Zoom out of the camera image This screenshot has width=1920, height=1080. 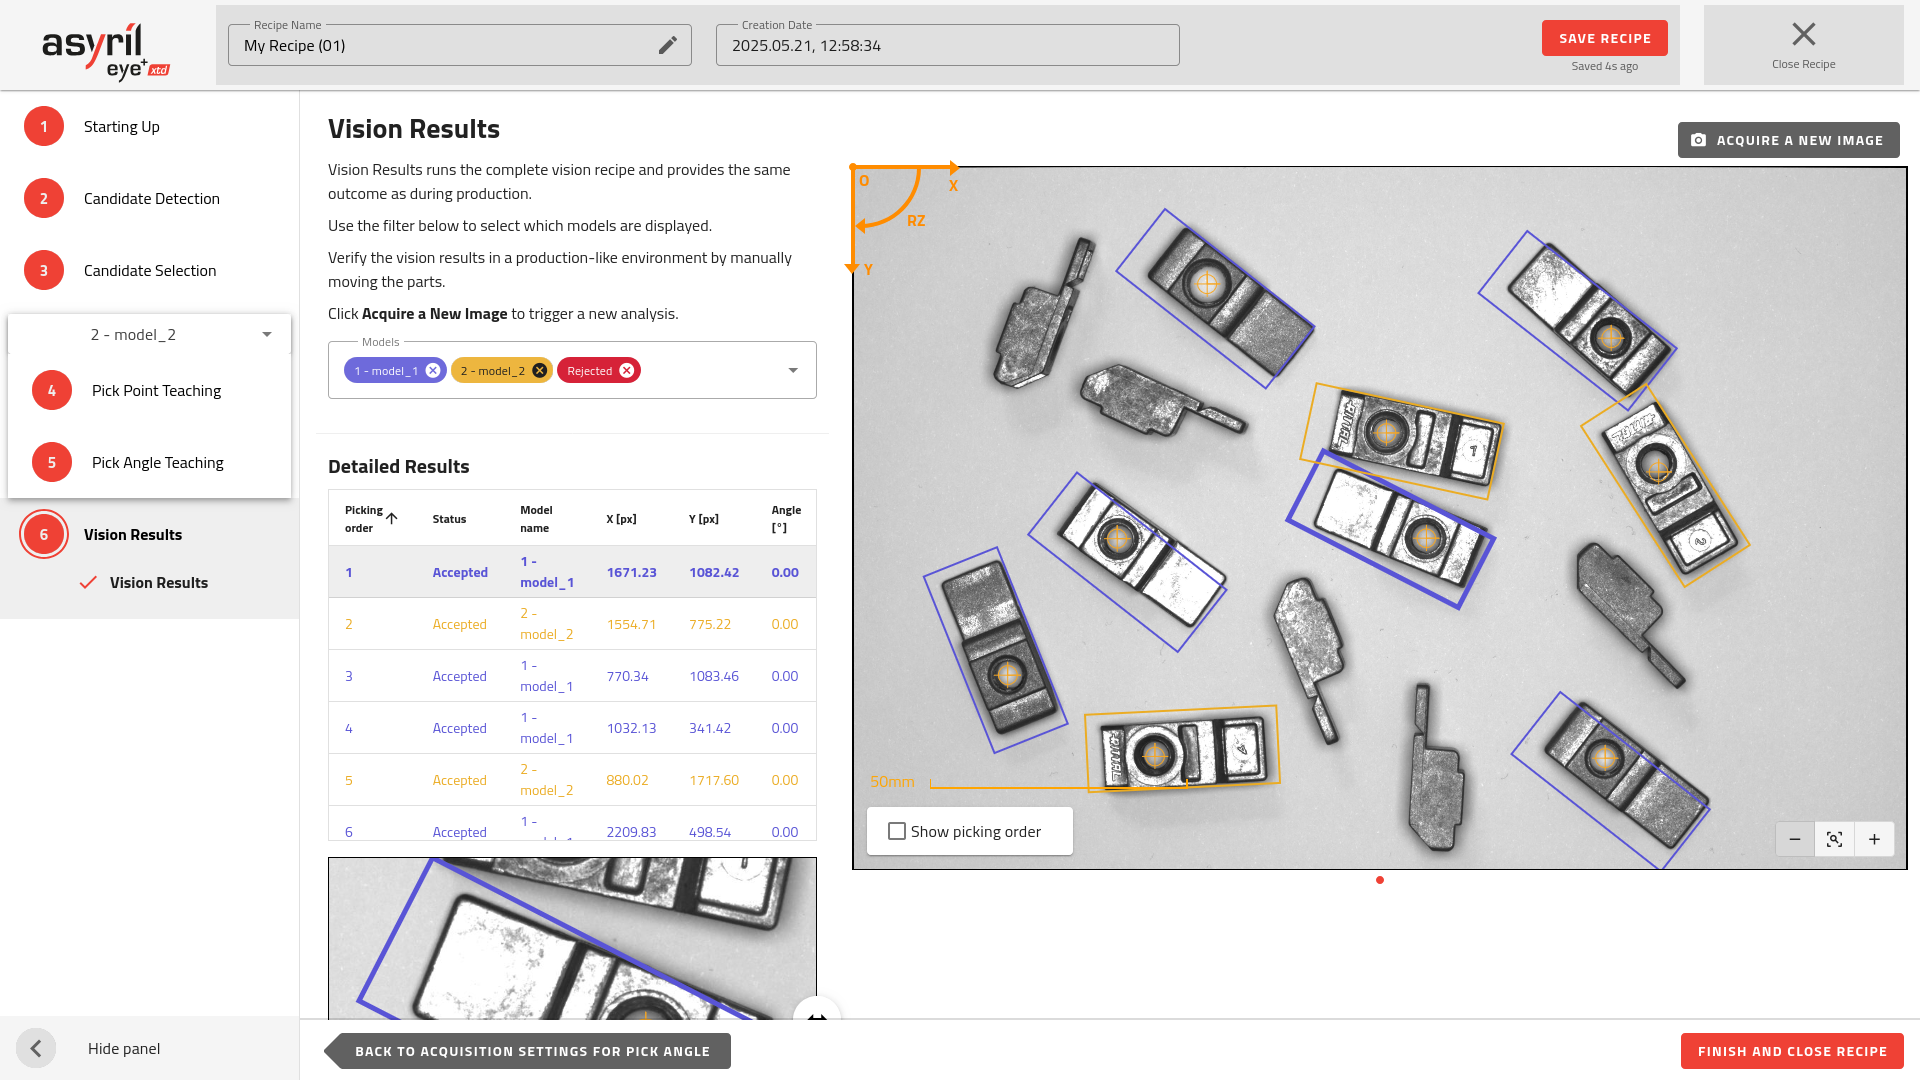tap(1795, 840)
